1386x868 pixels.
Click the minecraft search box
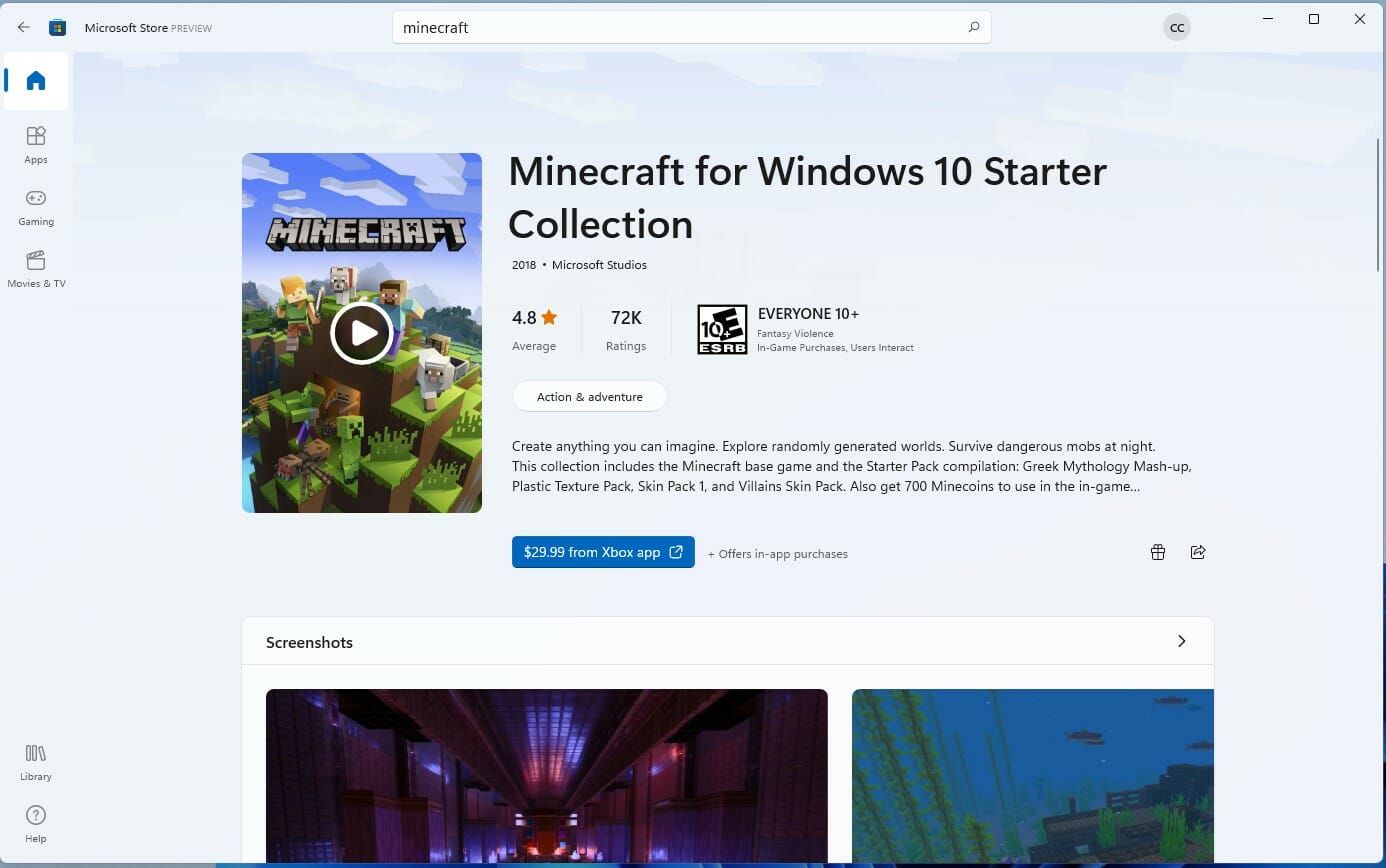[691, 27]
